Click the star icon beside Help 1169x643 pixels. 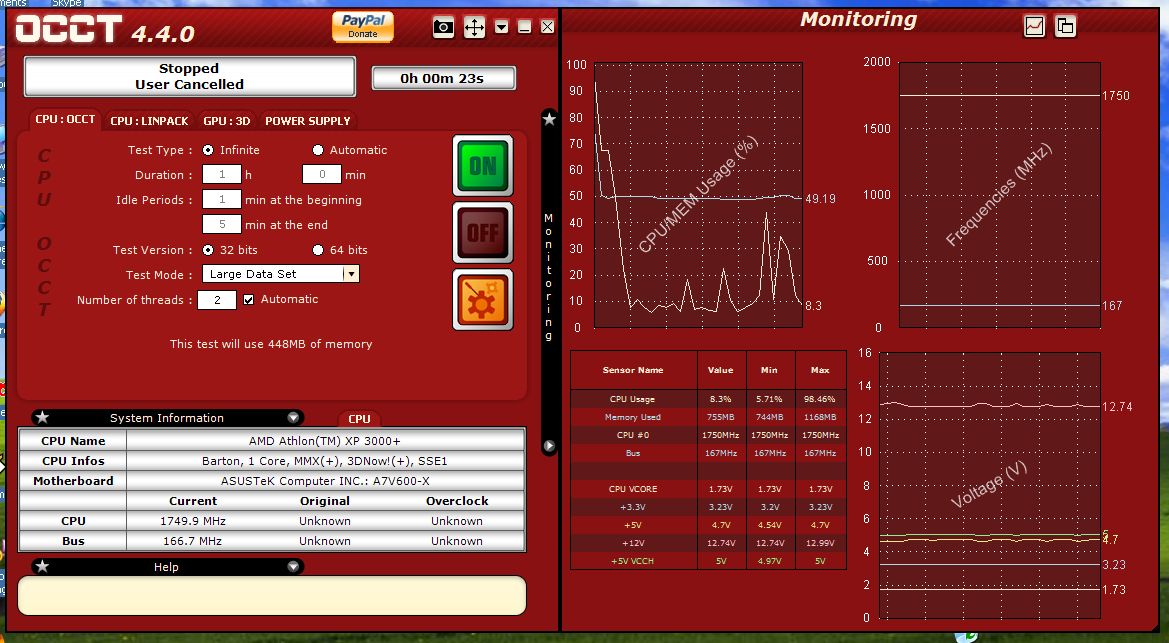(x=42, y=566)
